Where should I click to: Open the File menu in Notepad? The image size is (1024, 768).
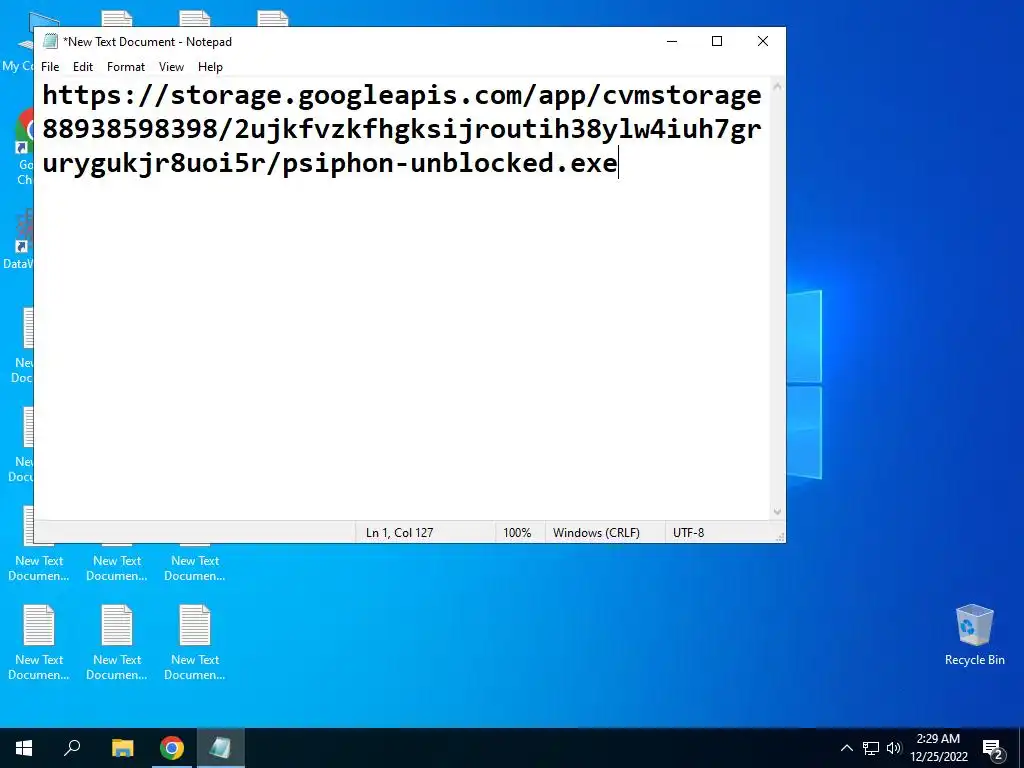pos(50,67)
